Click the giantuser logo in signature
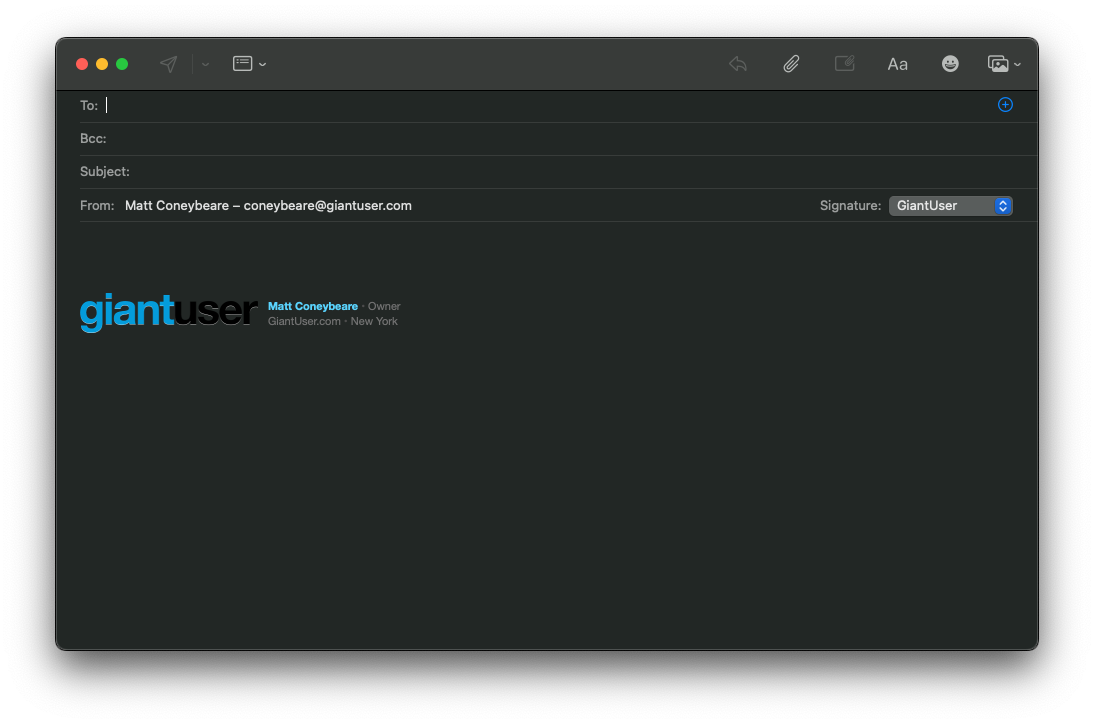This screenshot has height=724, width=1094. pyautogui.click(x=168, y=312)
